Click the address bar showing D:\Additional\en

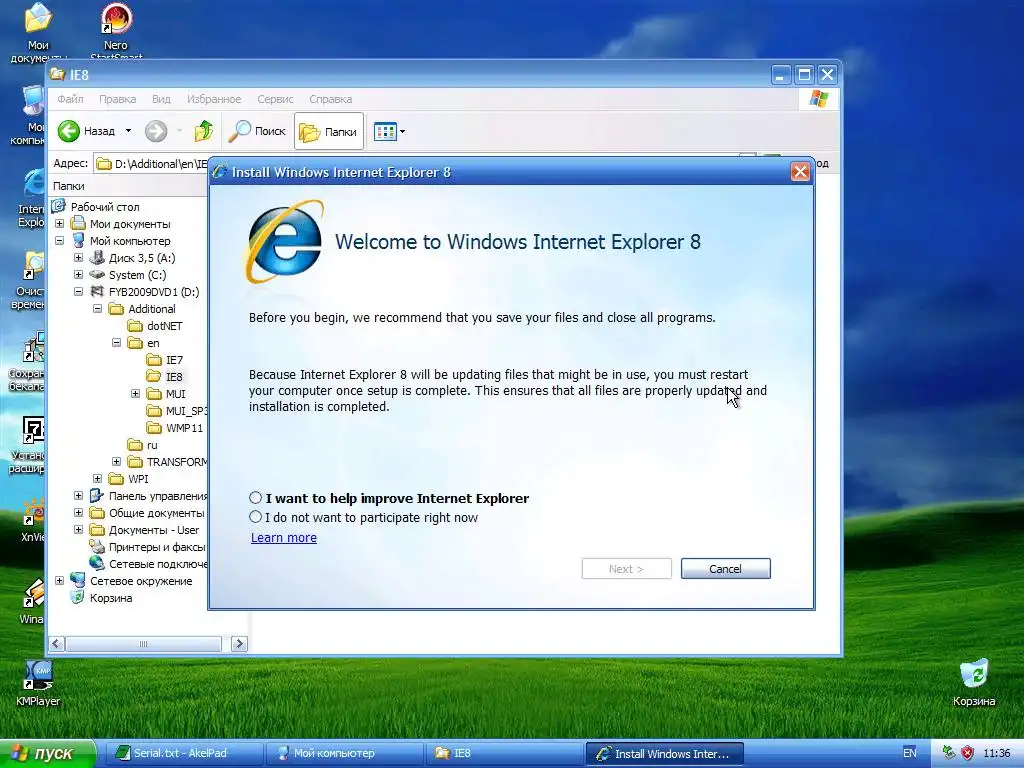click(152, 163)
